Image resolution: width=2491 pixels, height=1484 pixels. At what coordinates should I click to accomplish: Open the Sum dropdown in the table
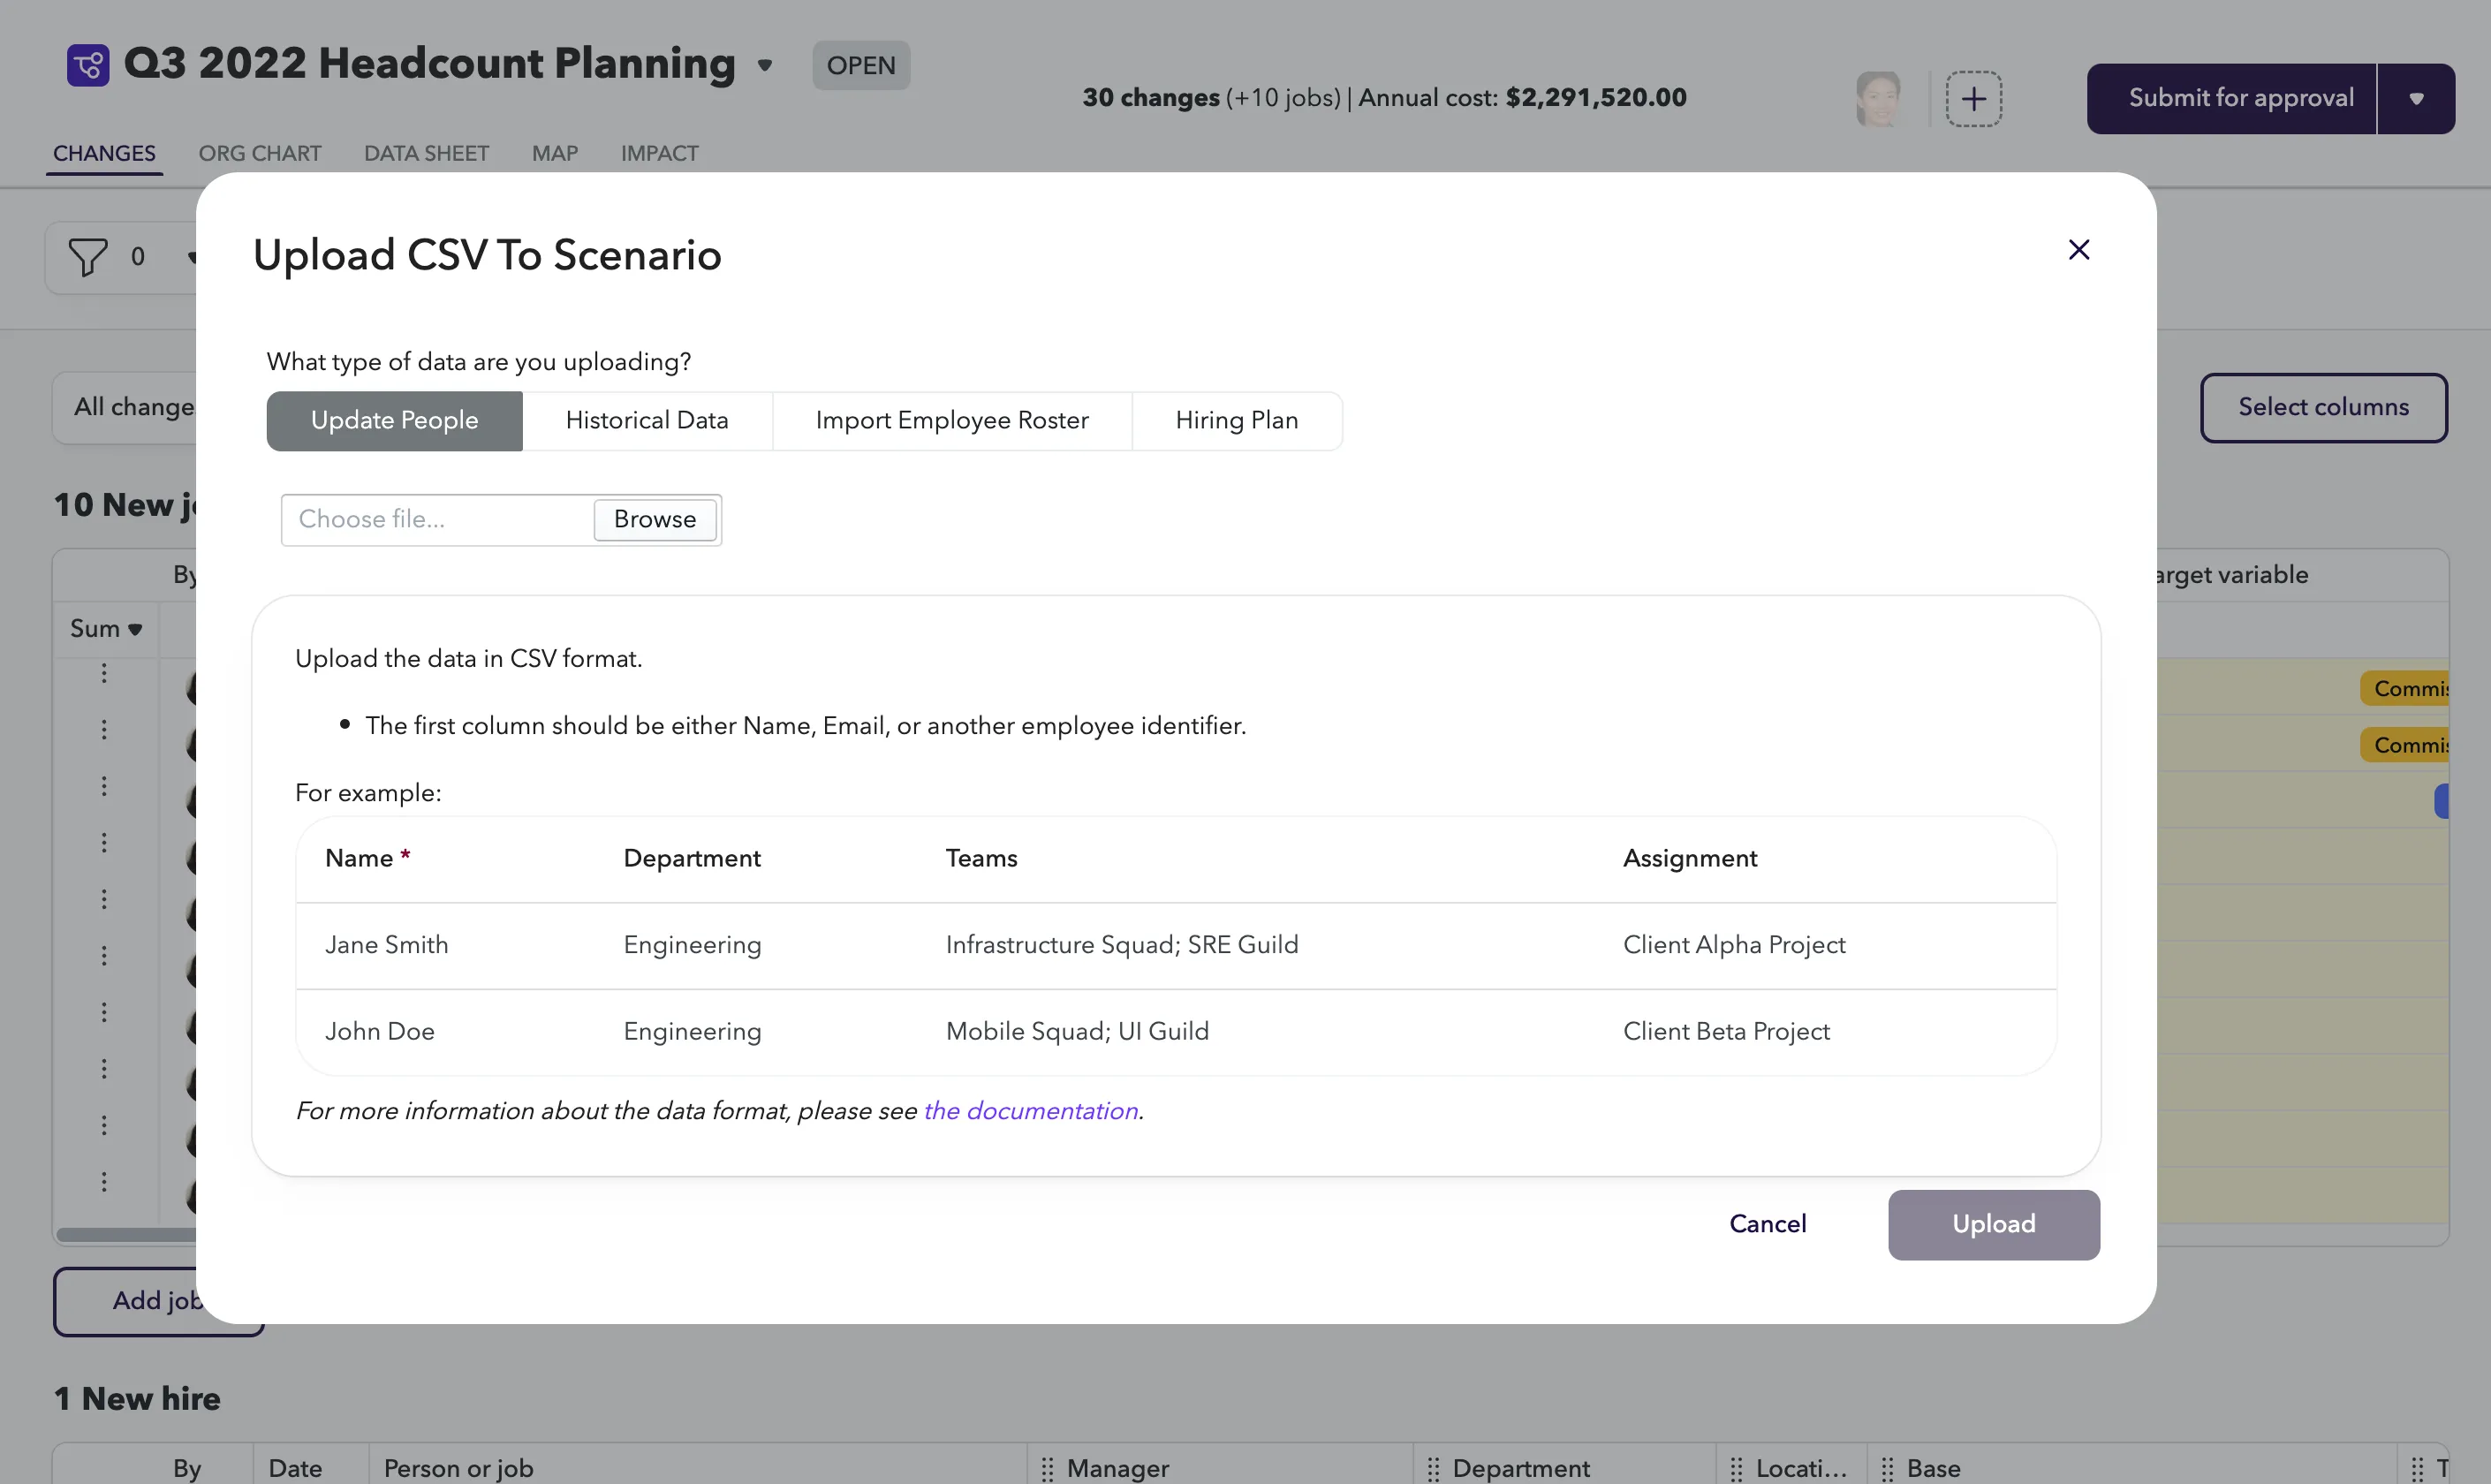click(106, 628)
